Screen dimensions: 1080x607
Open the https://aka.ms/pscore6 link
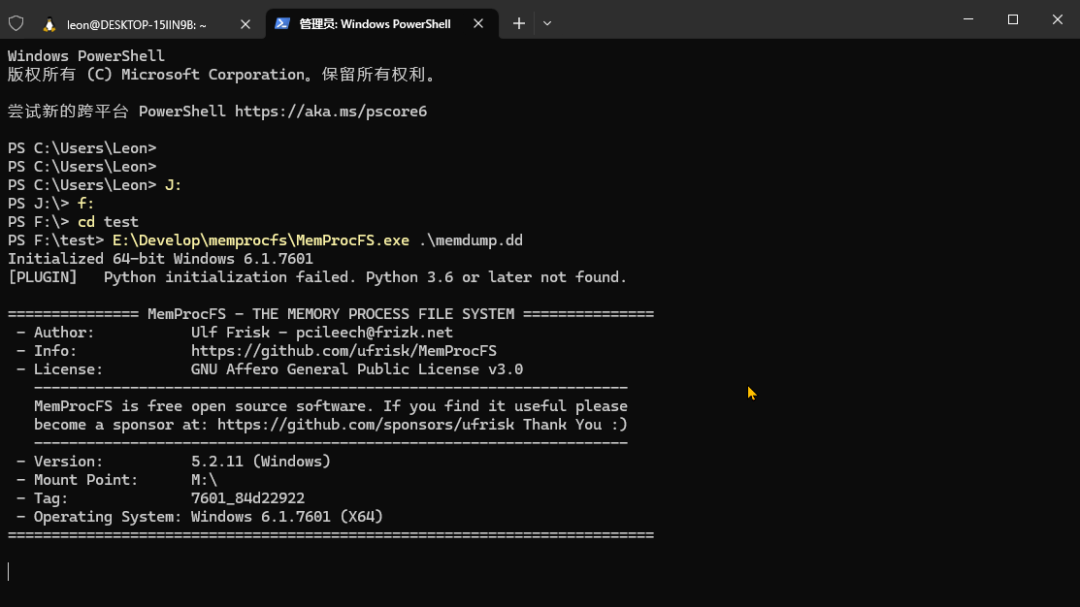[331, 112]
